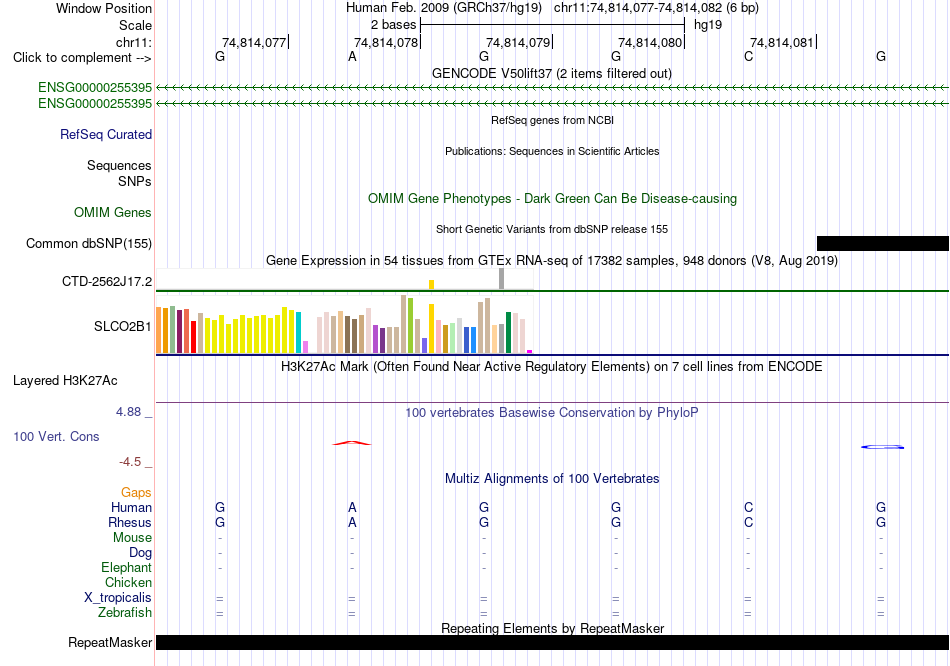950x666 pixels.
Task: Click the C base in Human row
Action: tap(748, 507)
